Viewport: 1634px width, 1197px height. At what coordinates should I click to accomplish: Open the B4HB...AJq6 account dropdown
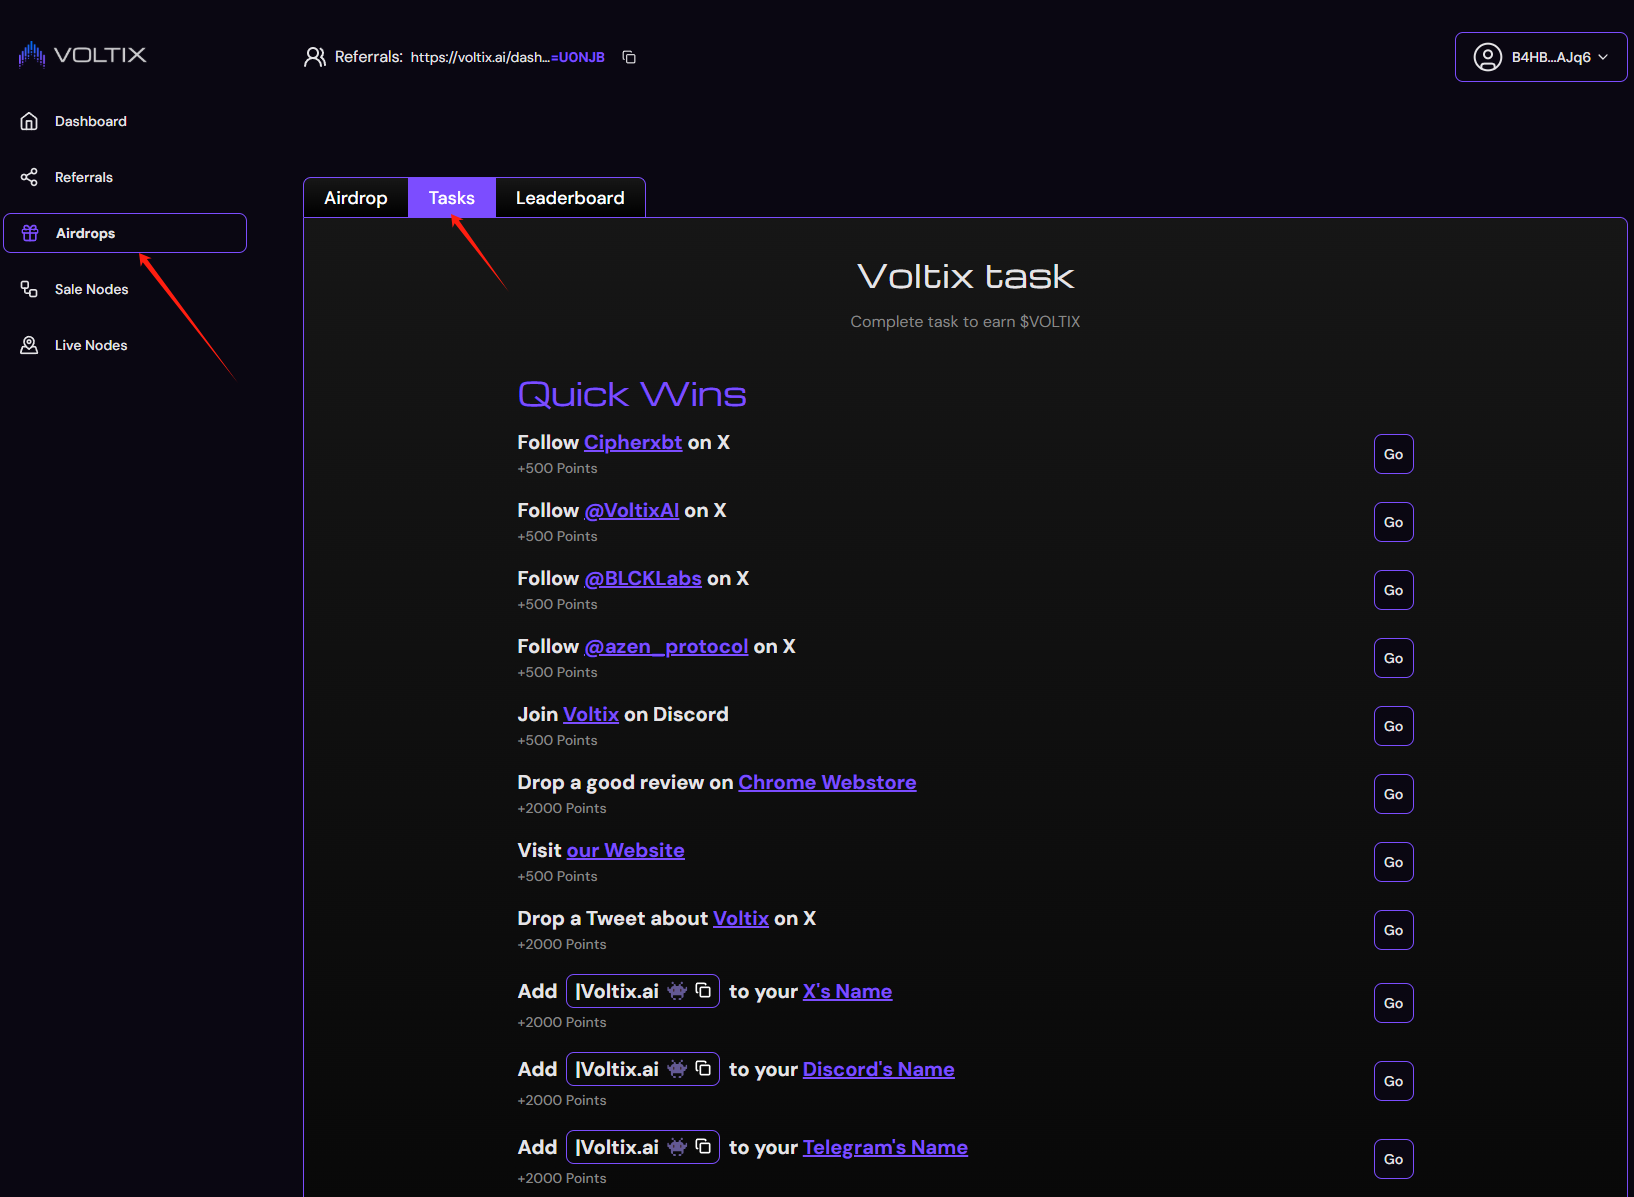1540,57
